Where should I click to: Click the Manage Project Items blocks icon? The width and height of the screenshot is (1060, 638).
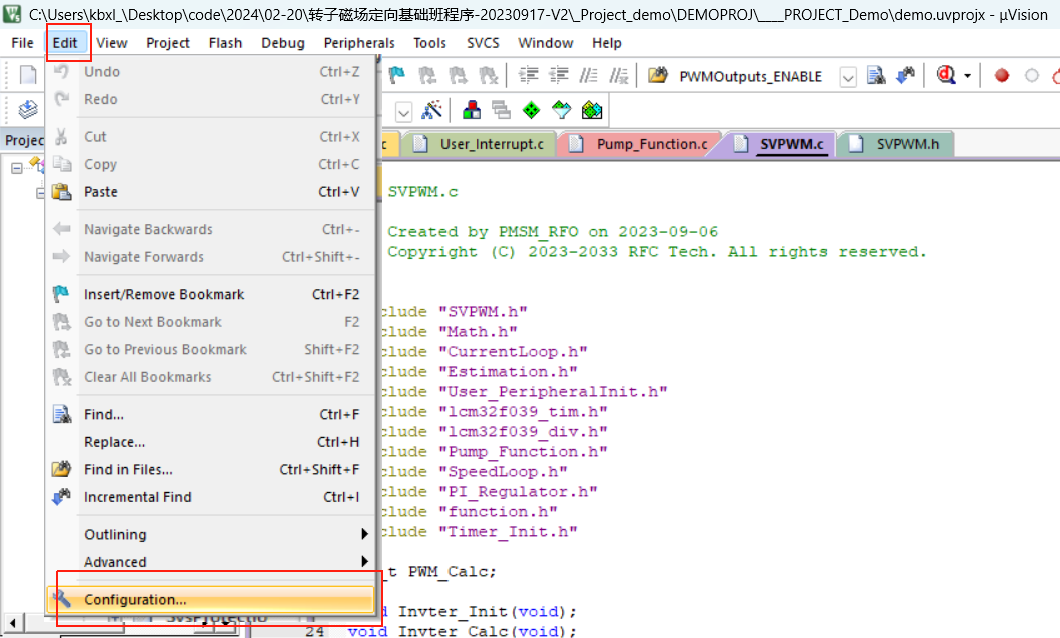point(472,110)
